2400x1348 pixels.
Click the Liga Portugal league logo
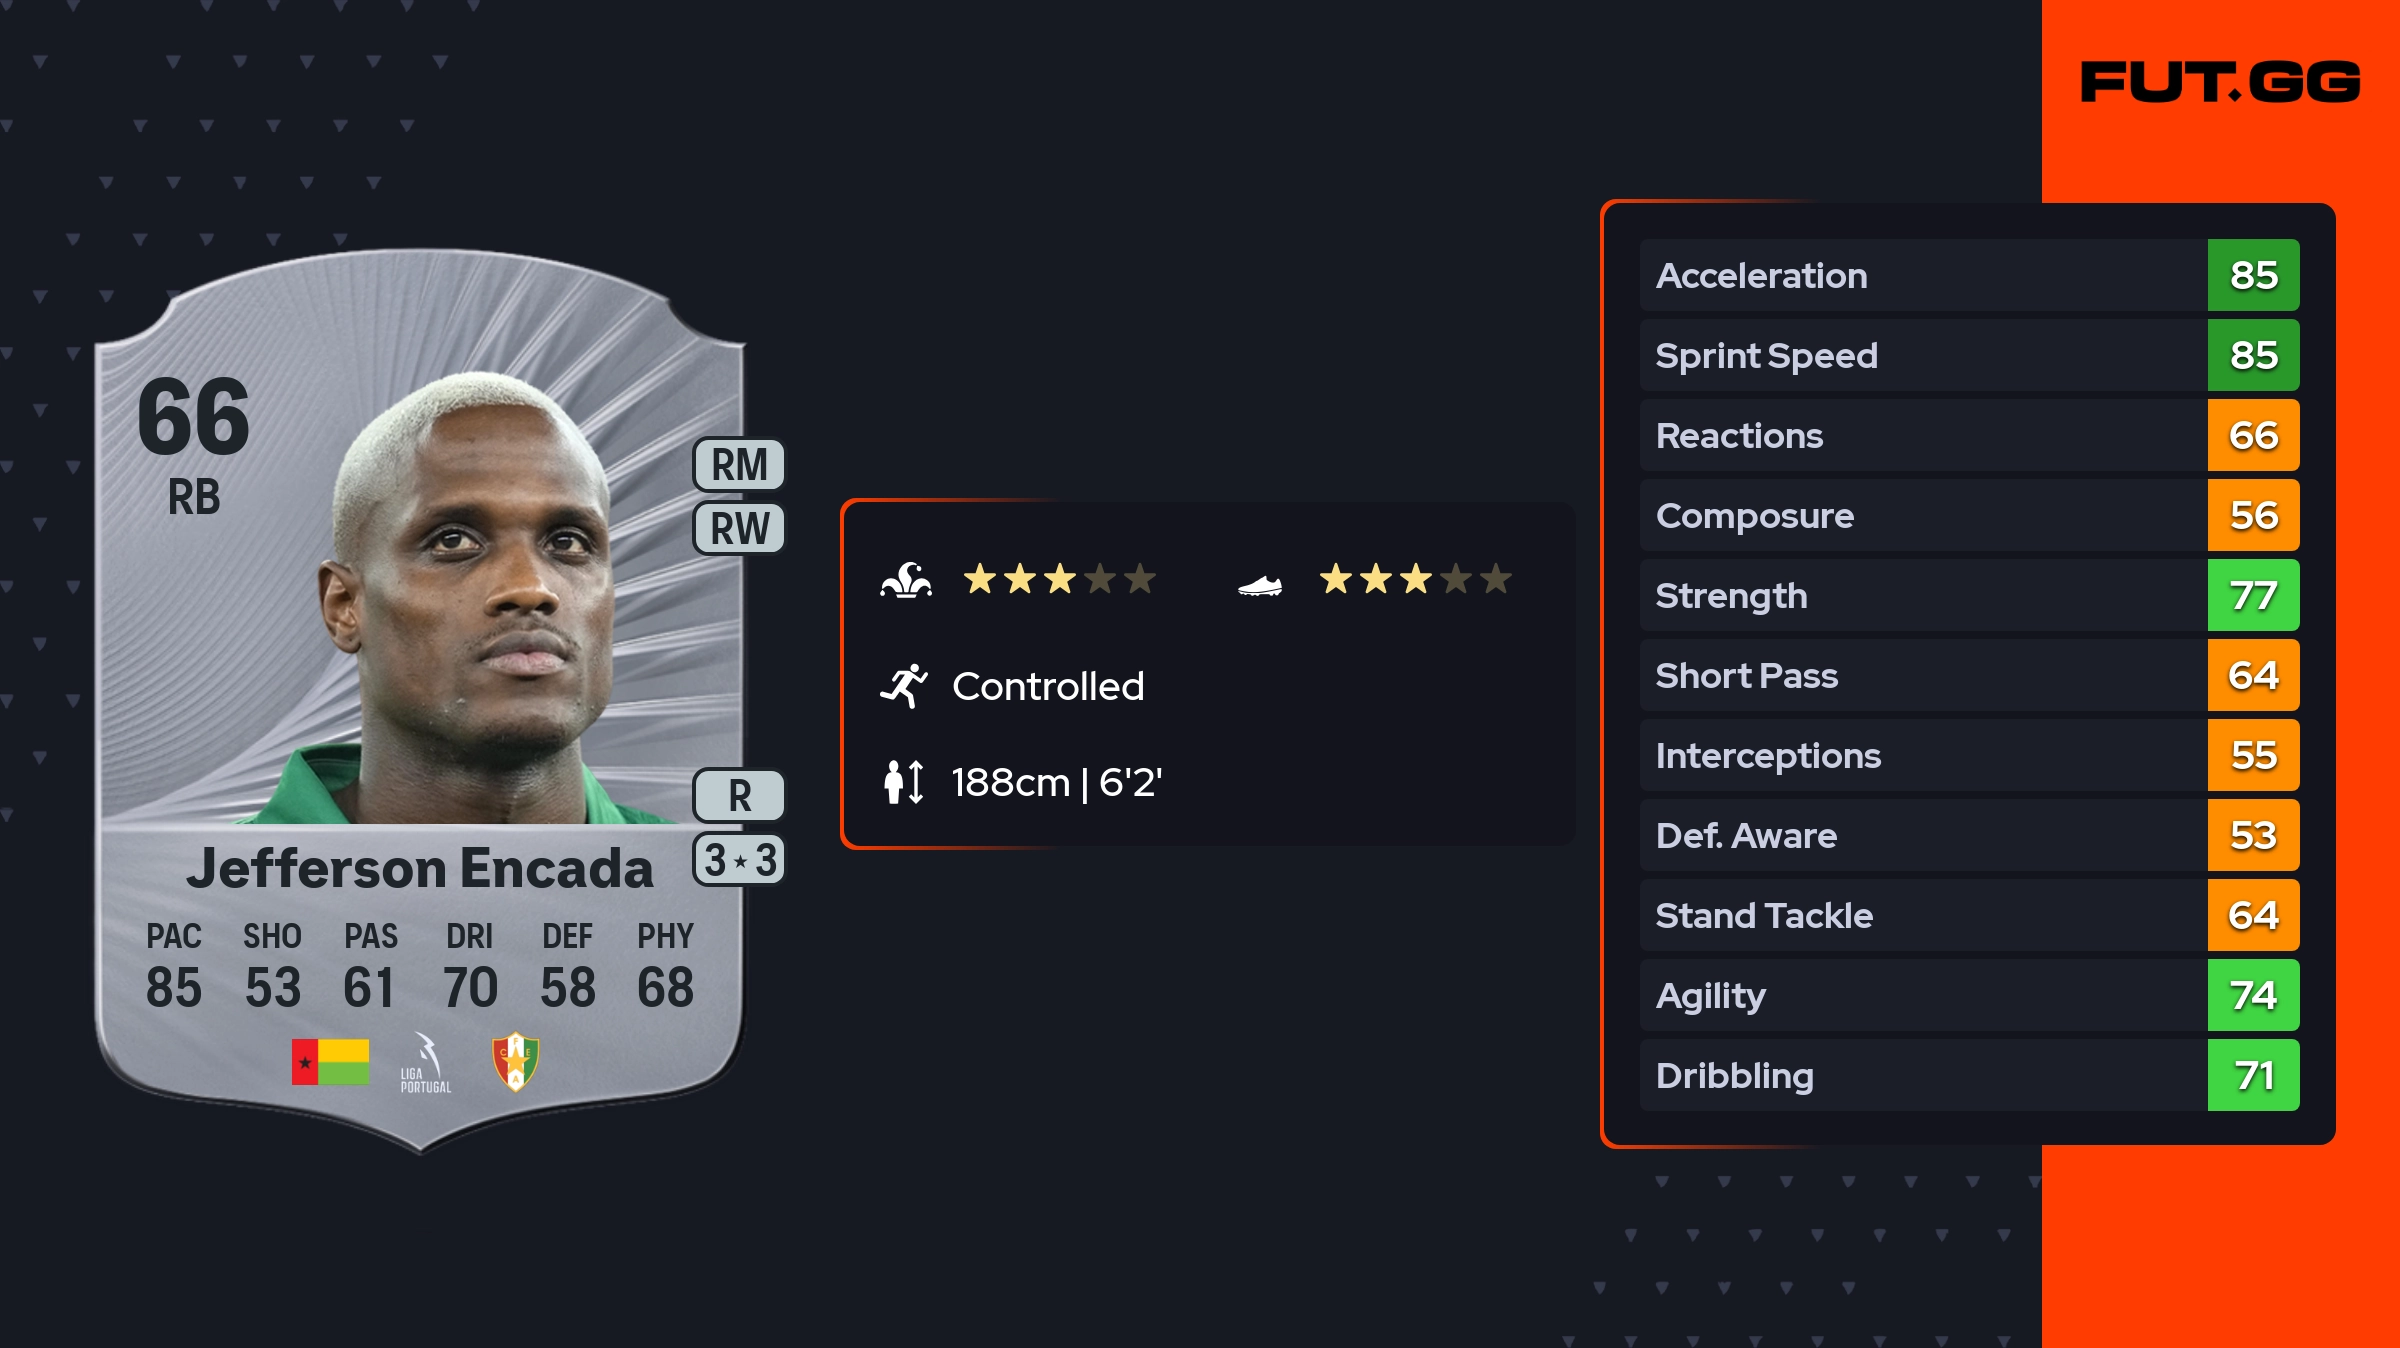click(426, 1063)
